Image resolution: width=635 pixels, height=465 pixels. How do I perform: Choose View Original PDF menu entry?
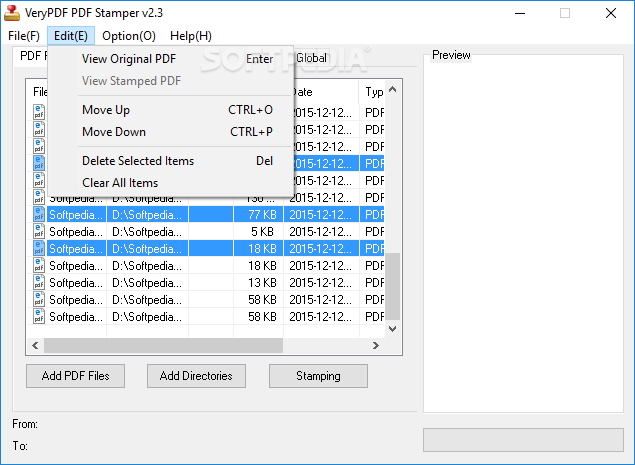[x=170, y=59]
